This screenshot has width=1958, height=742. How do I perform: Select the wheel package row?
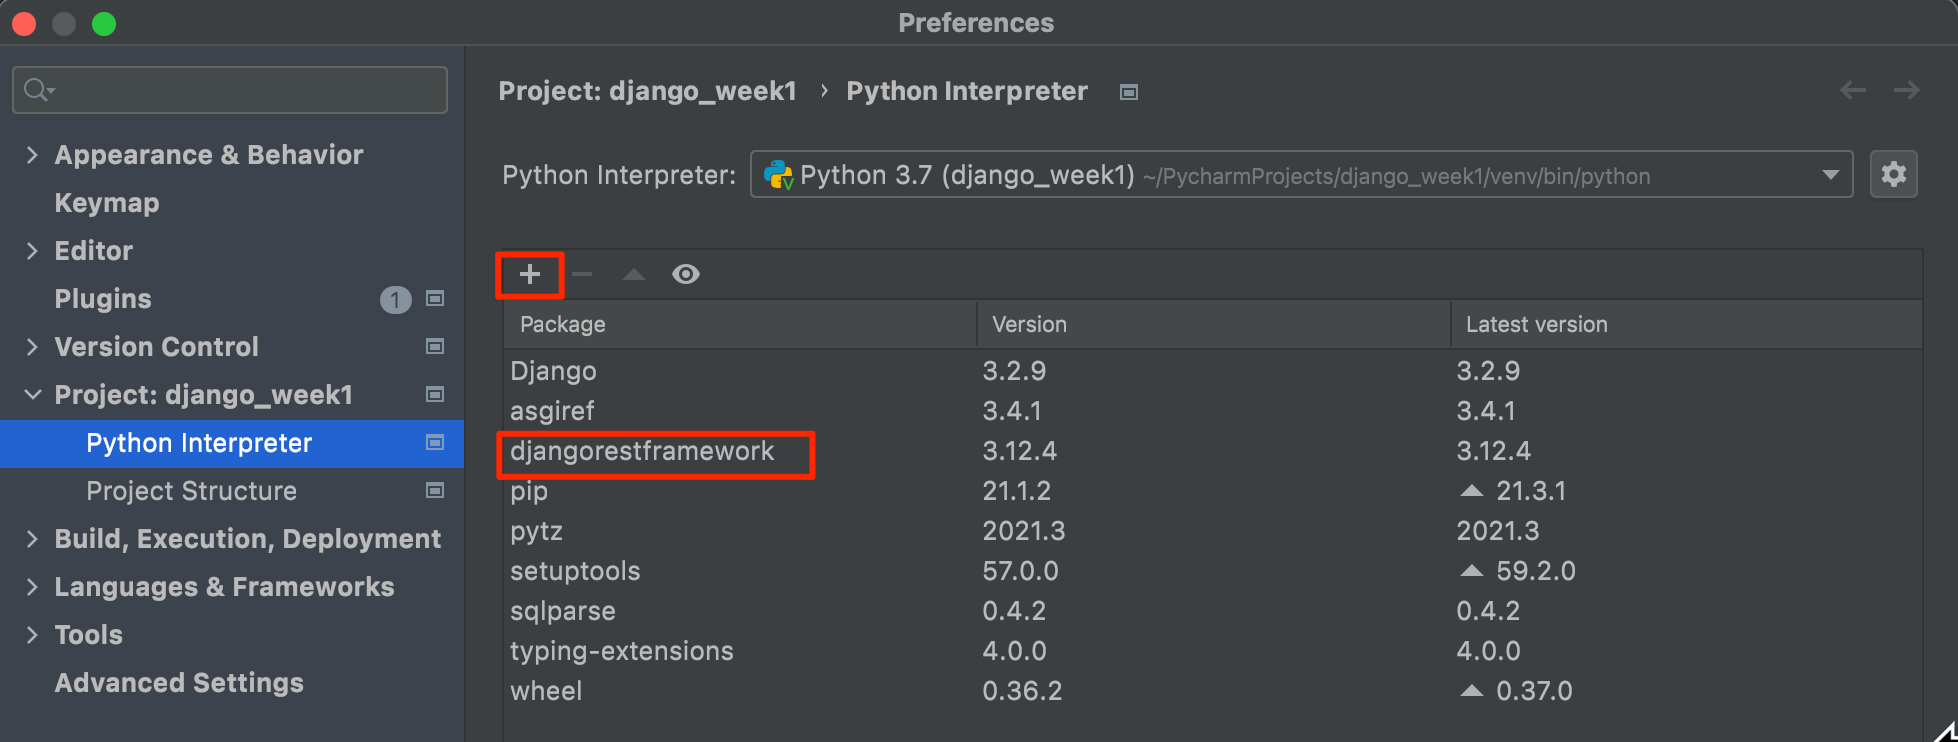click(1213, 691)
